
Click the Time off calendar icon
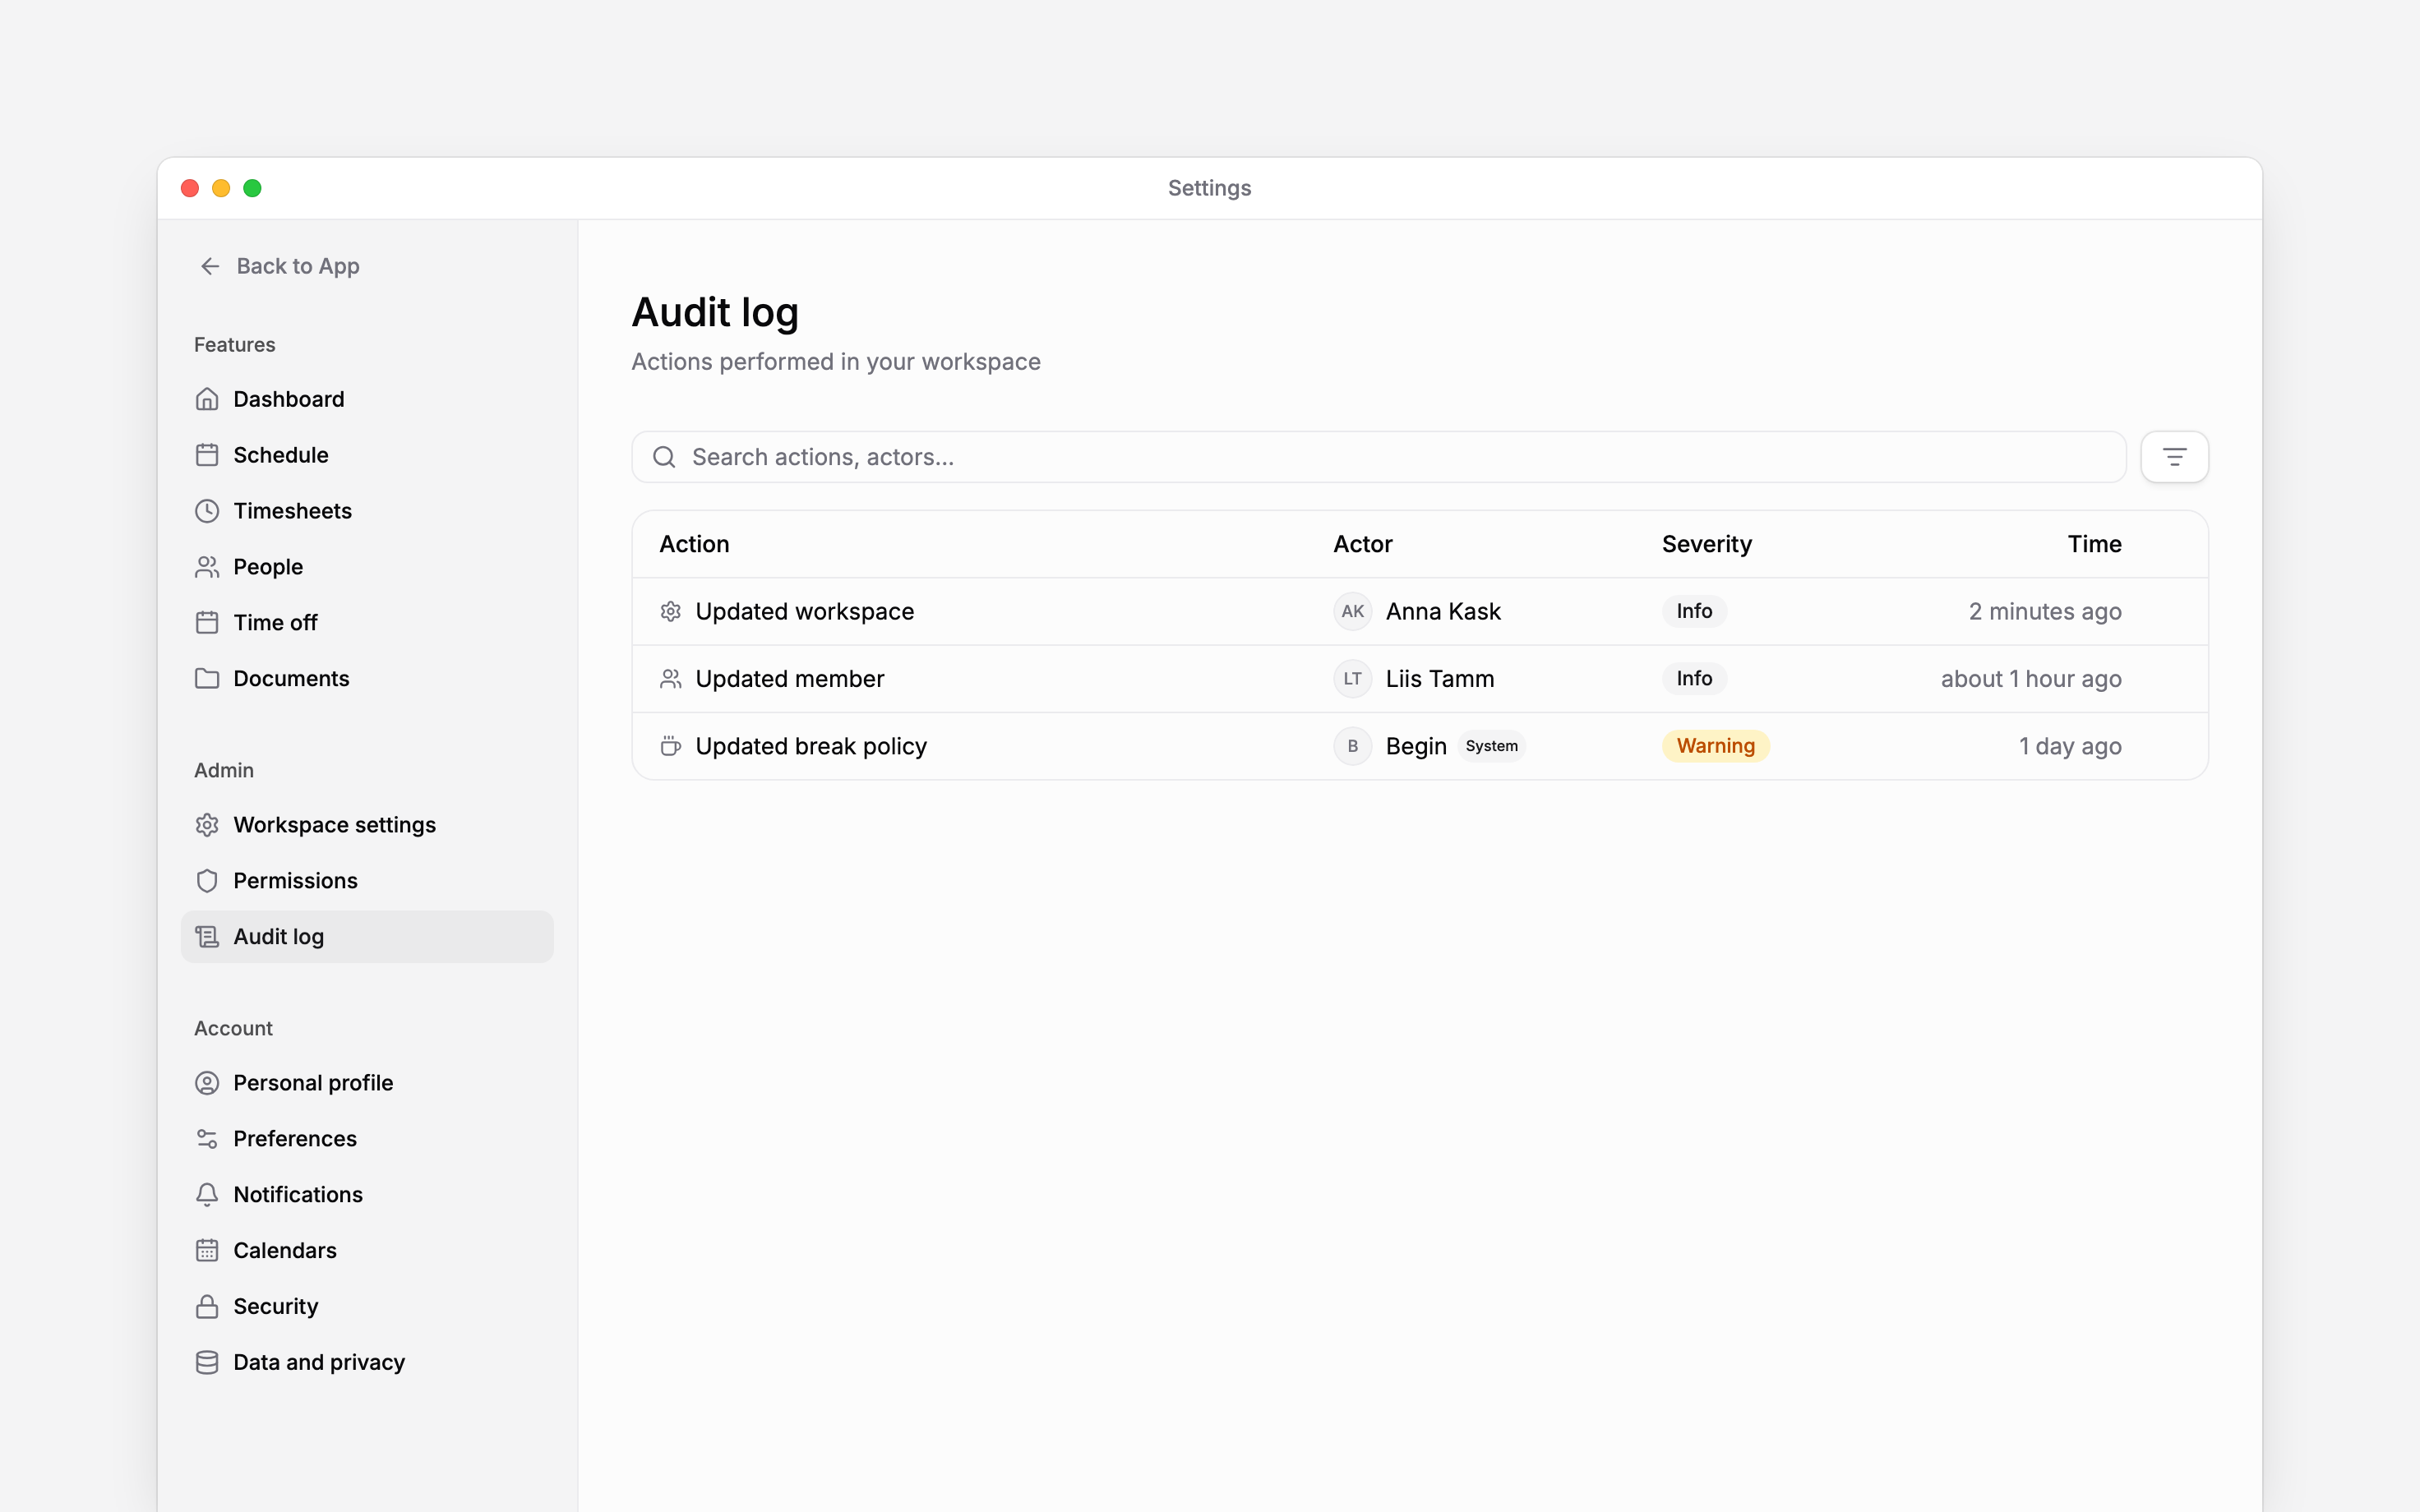click(207, 623)
